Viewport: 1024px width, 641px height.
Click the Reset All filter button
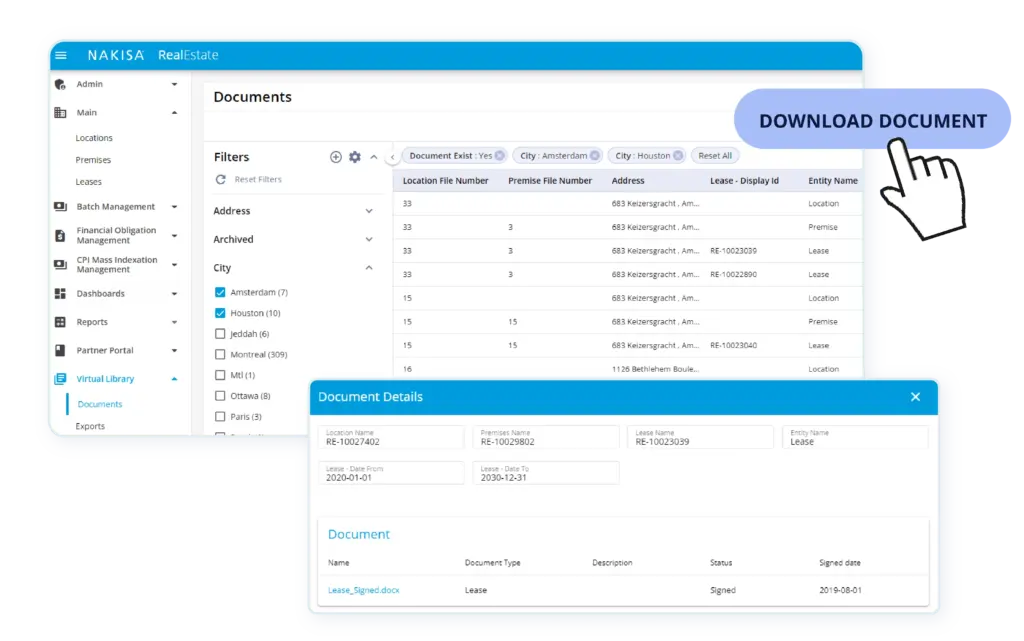[x=715, y=156]
